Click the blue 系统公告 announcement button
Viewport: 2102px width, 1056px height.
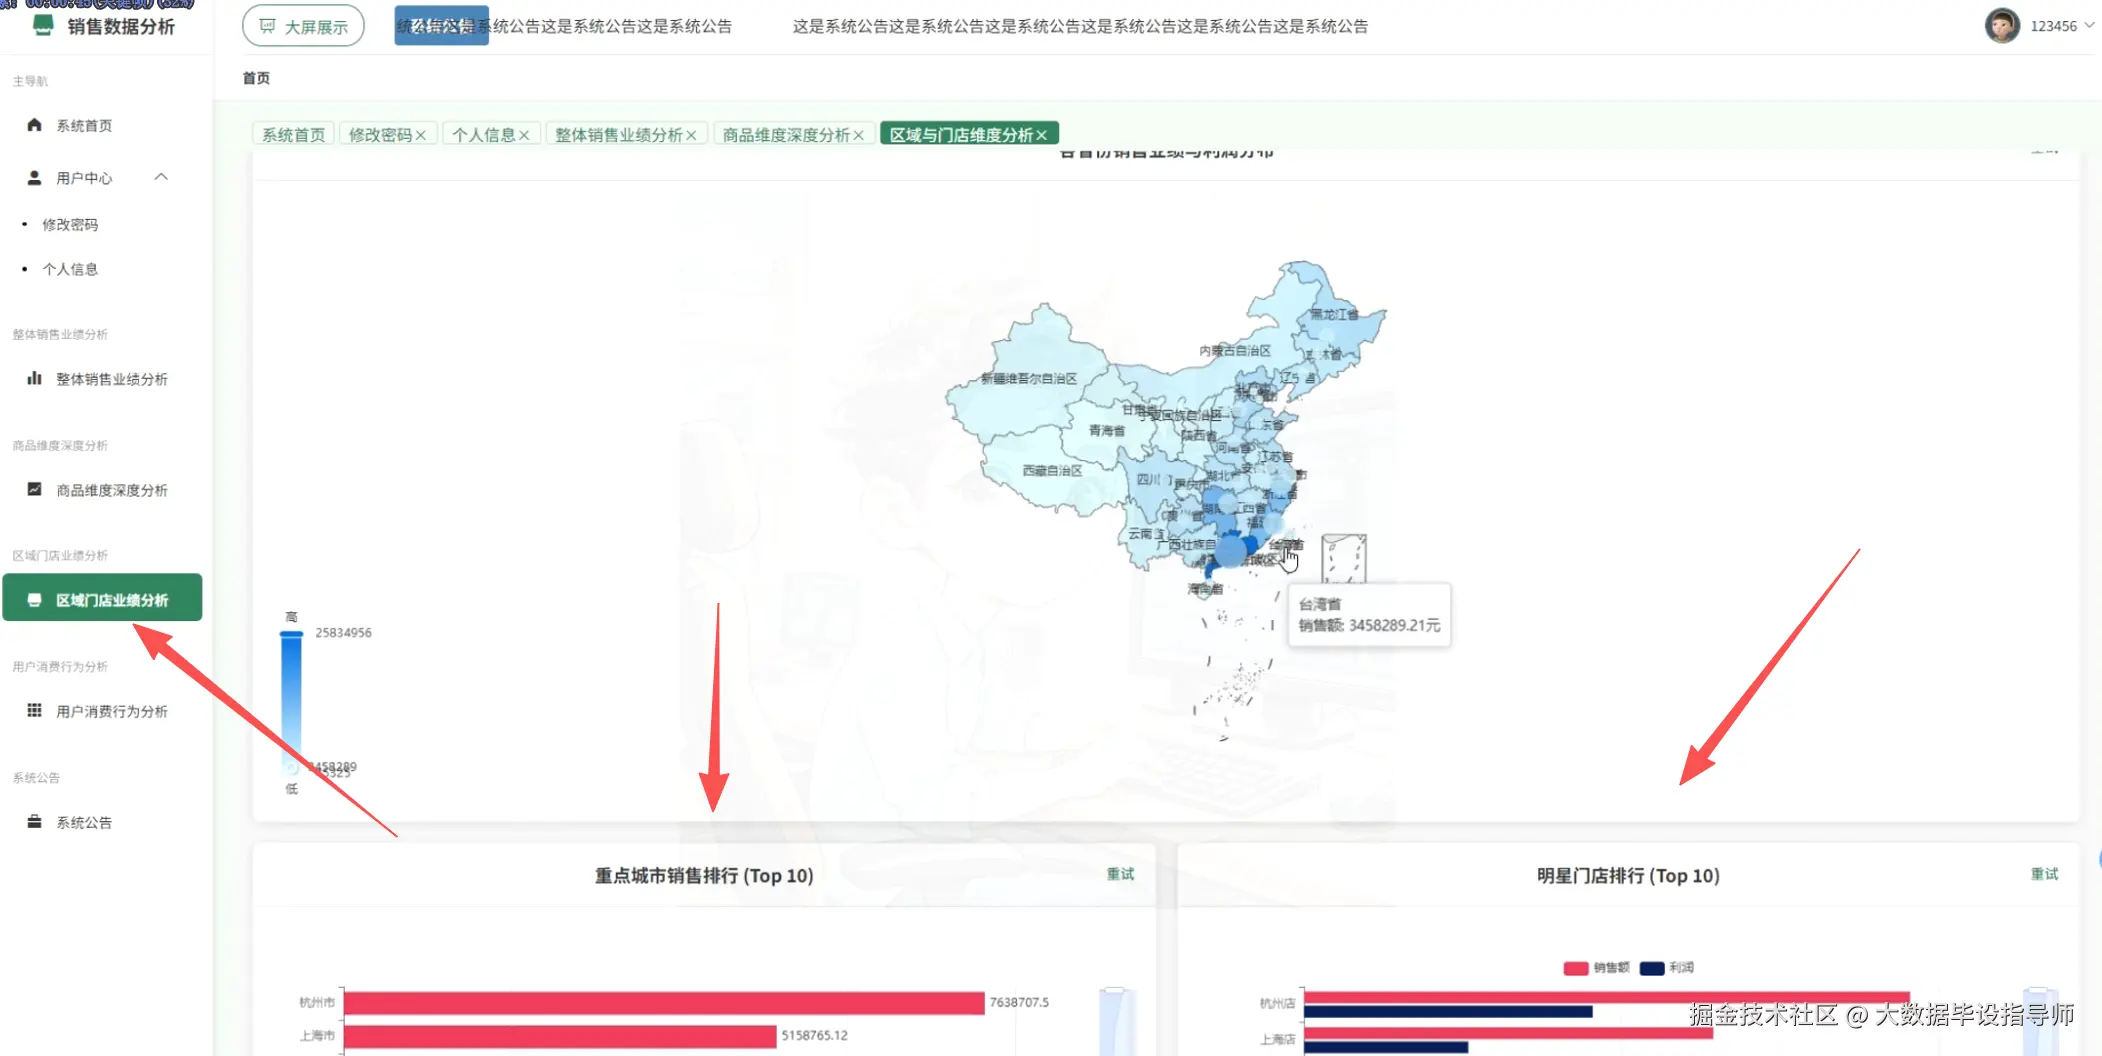coord(441,26)
